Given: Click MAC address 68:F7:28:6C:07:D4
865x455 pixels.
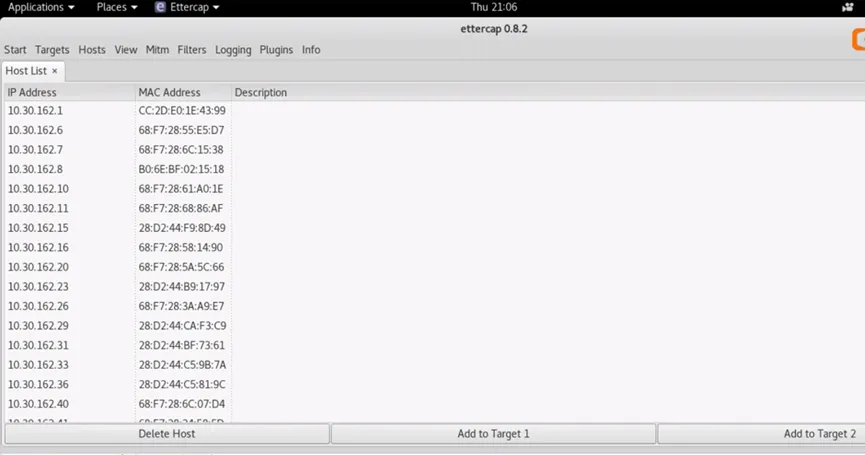Looking at the screenshot, I should click(x=181, y=404).
